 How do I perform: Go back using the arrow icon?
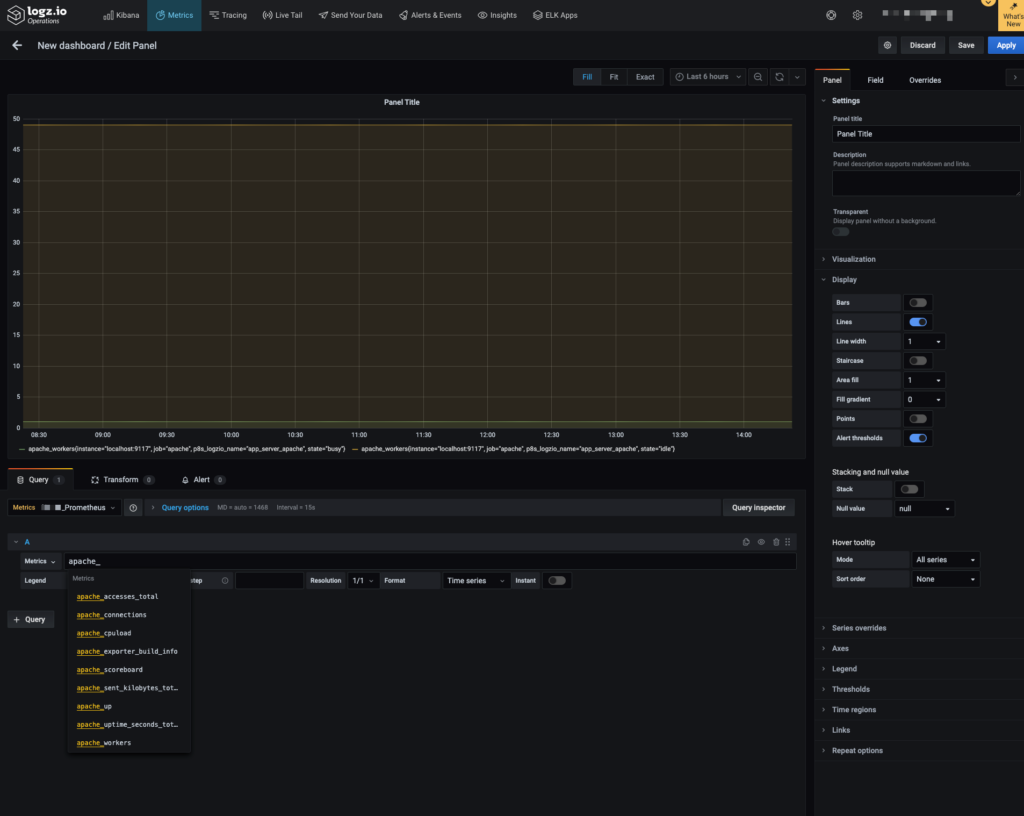pyautogui.click(x=17, y=45)
